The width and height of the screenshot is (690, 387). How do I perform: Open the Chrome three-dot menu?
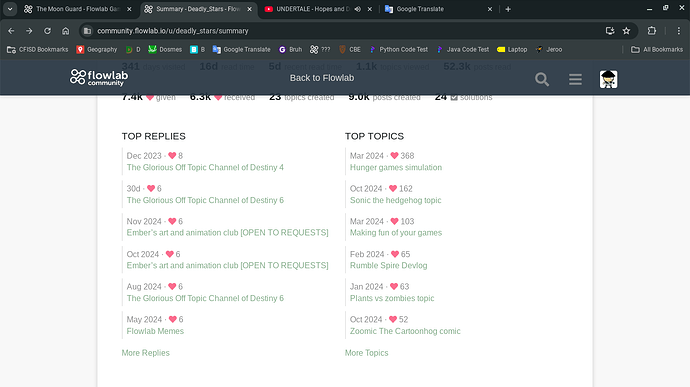pos(679,31)
